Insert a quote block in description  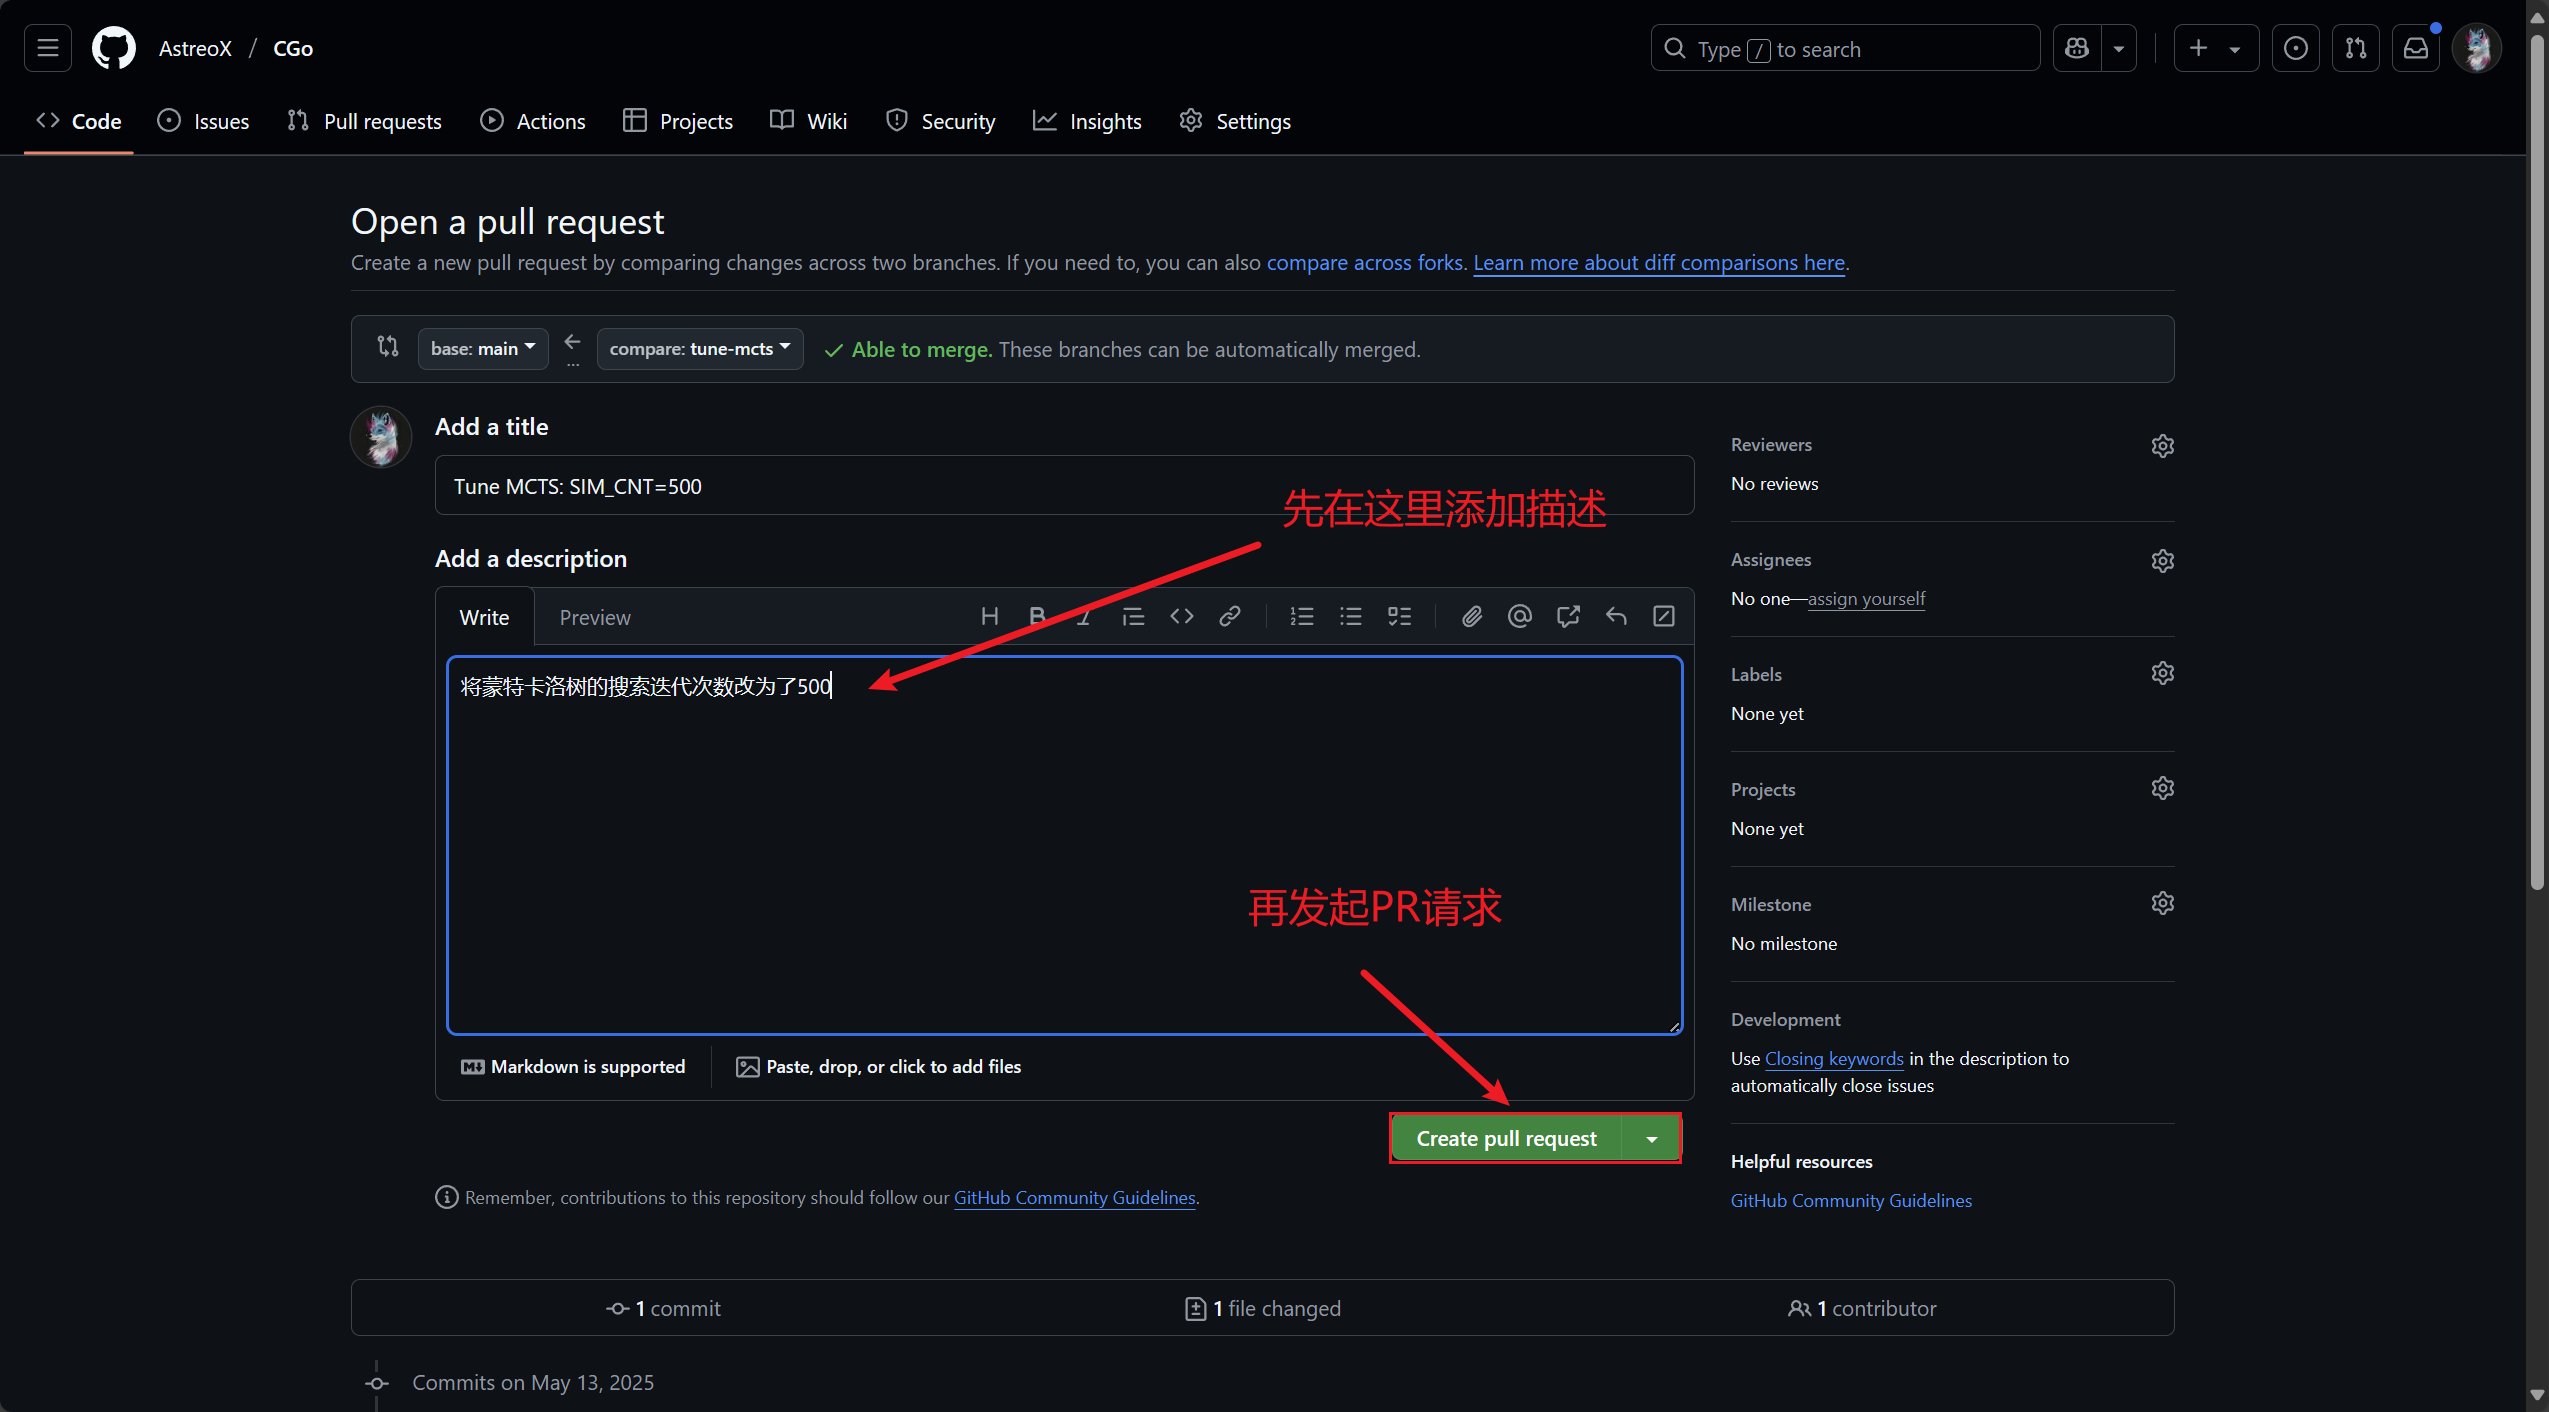coord(1133,616)
